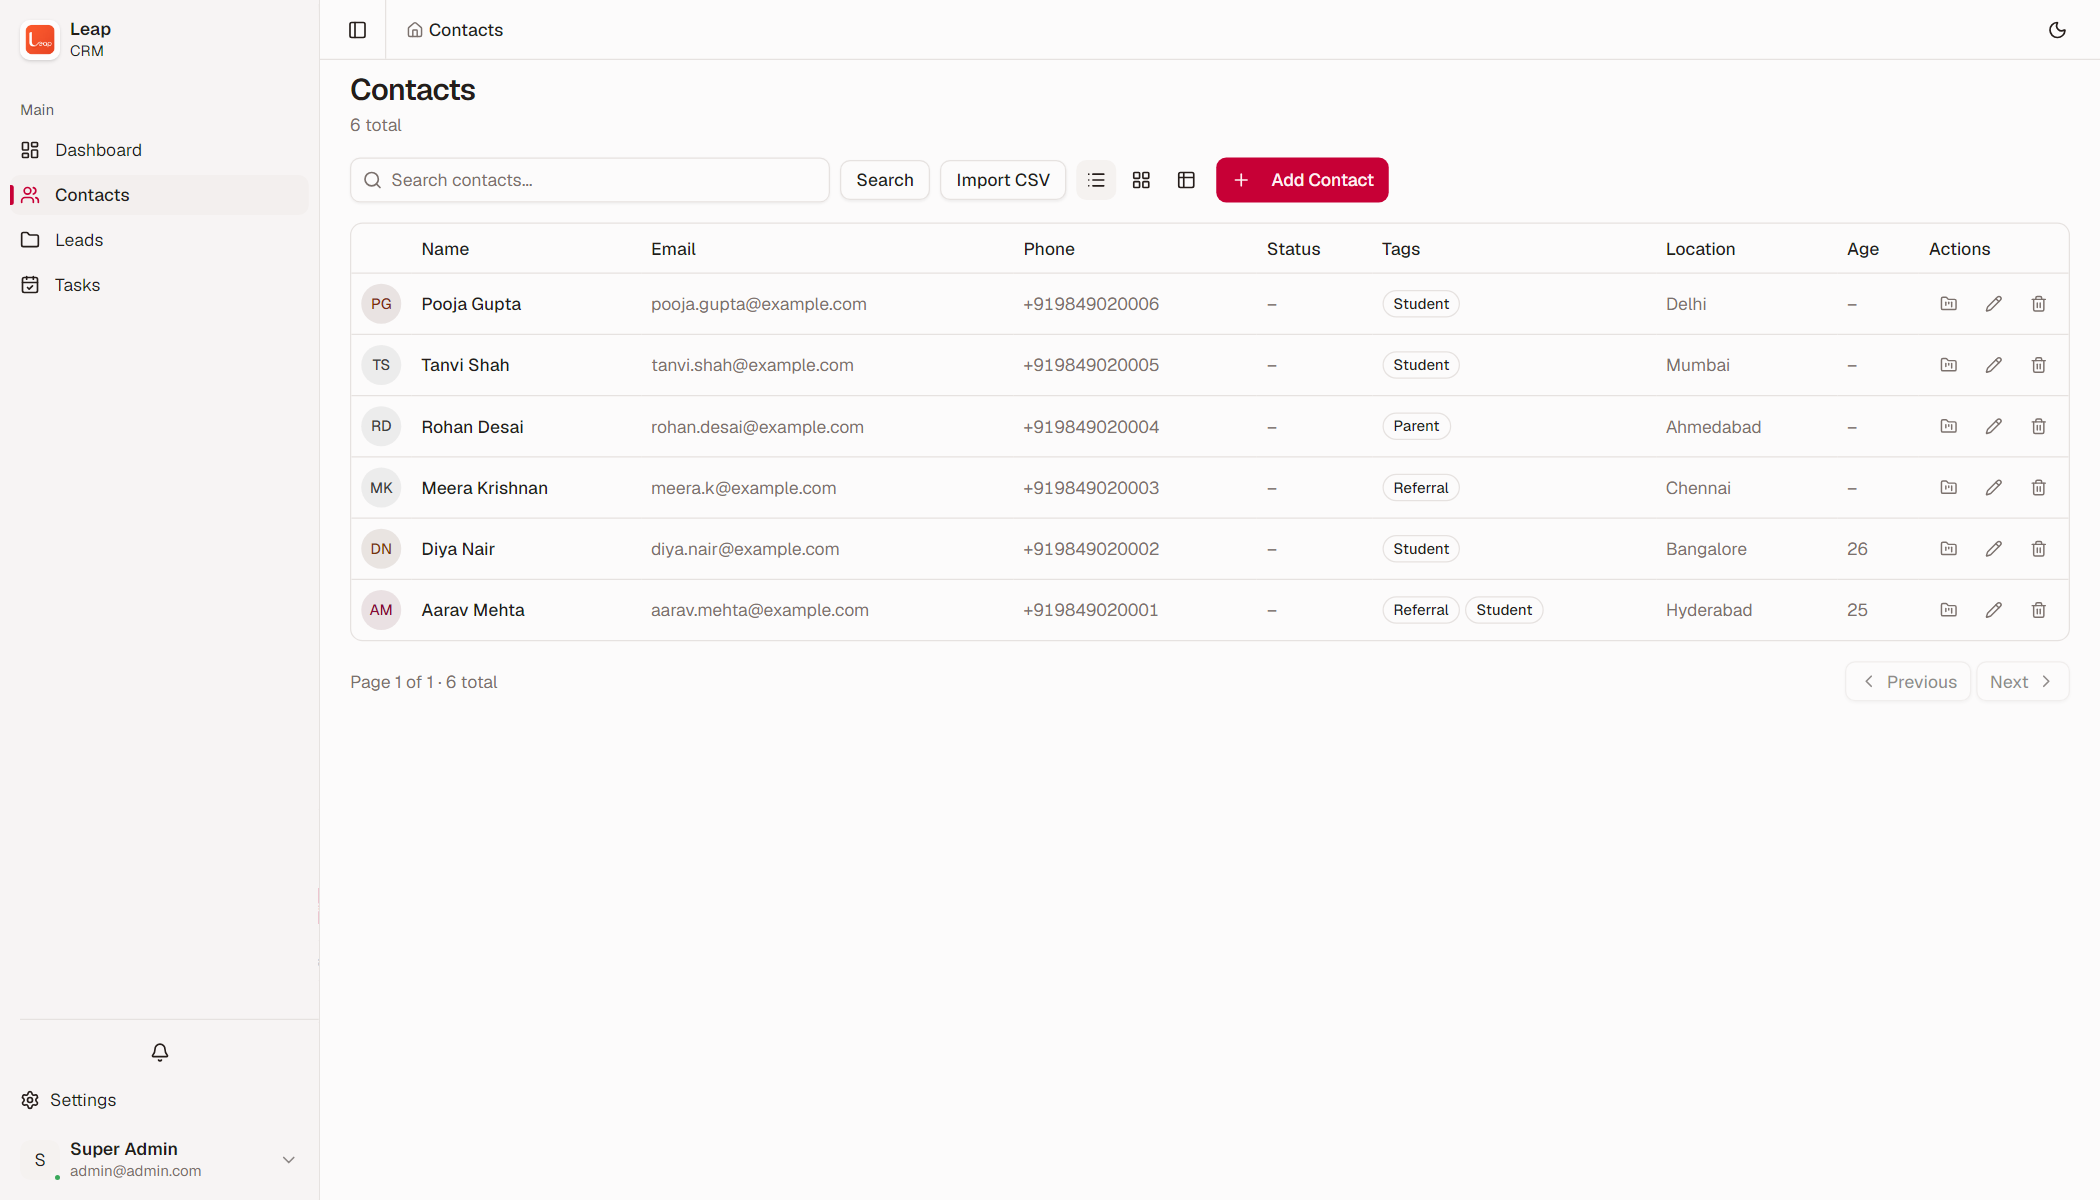Open notifications bell icon
This screenshot has height=1200, width=2100.
(160, 1052)
